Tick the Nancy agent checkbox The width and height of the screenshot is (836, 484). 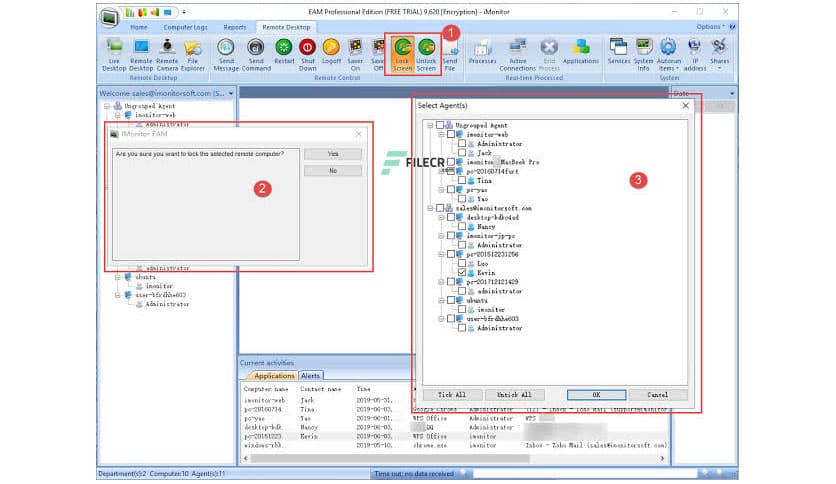(462, 227)
